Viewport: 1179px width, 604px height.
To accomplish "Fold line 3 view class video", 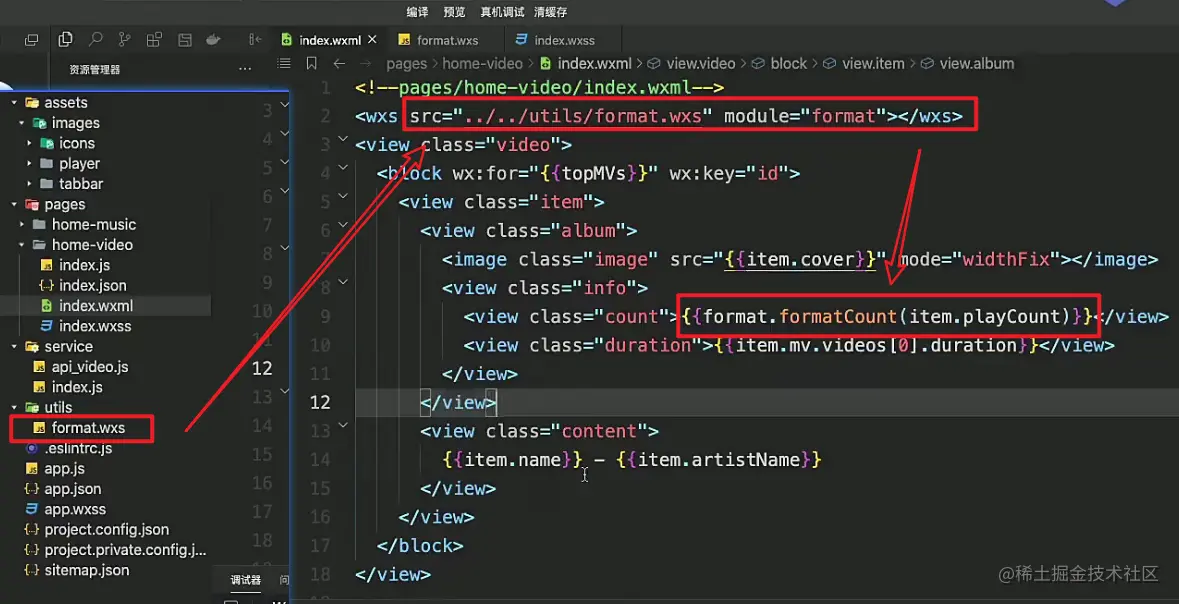I will pyautogui.click(x=343, y=139).
